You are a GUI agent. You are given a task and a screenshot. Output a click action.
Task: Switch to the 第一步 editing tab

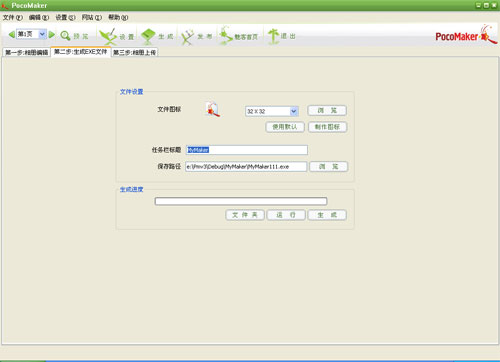coord(27,52)
